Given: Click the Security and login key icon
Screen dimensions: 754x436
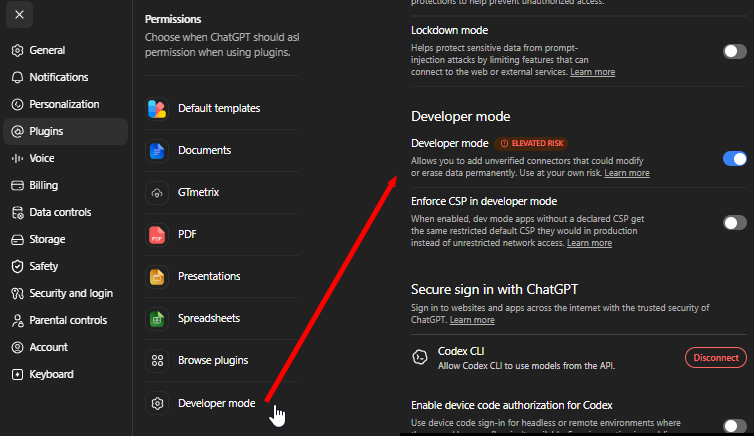Looking at the screenshot, I should tap(17, 293).
